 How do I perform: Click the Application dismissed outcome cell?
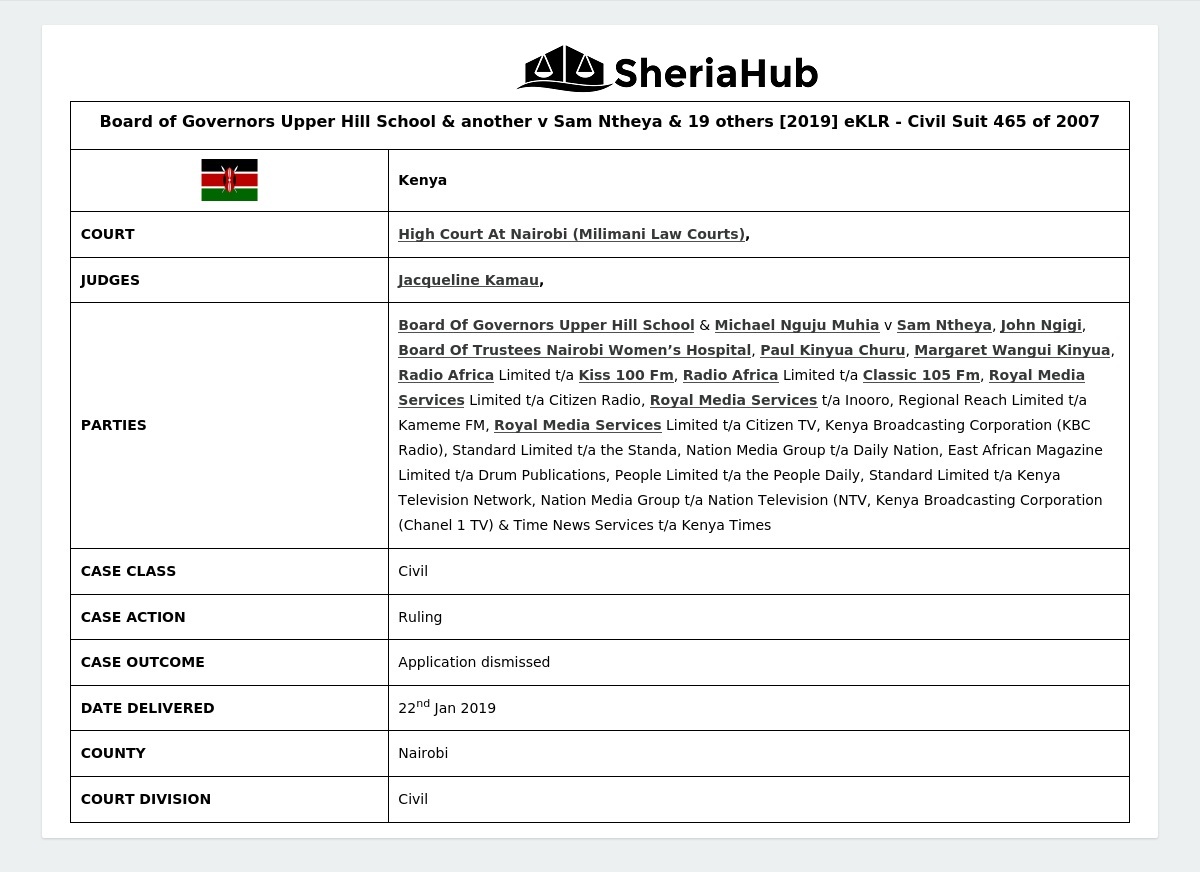474,662
